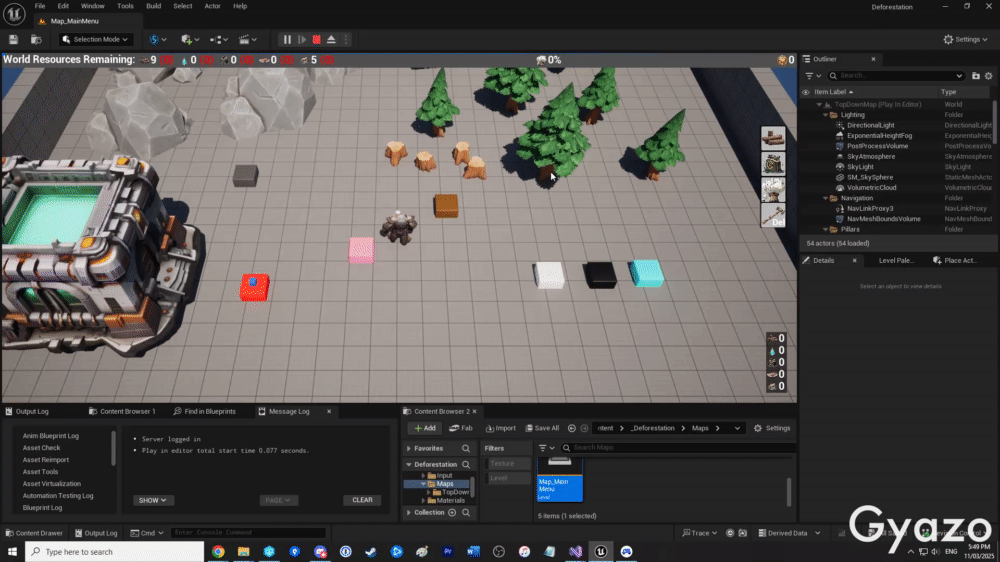Open Outliner settings gear
Screen dimensions: 1000x562
(x=989, y=75)
